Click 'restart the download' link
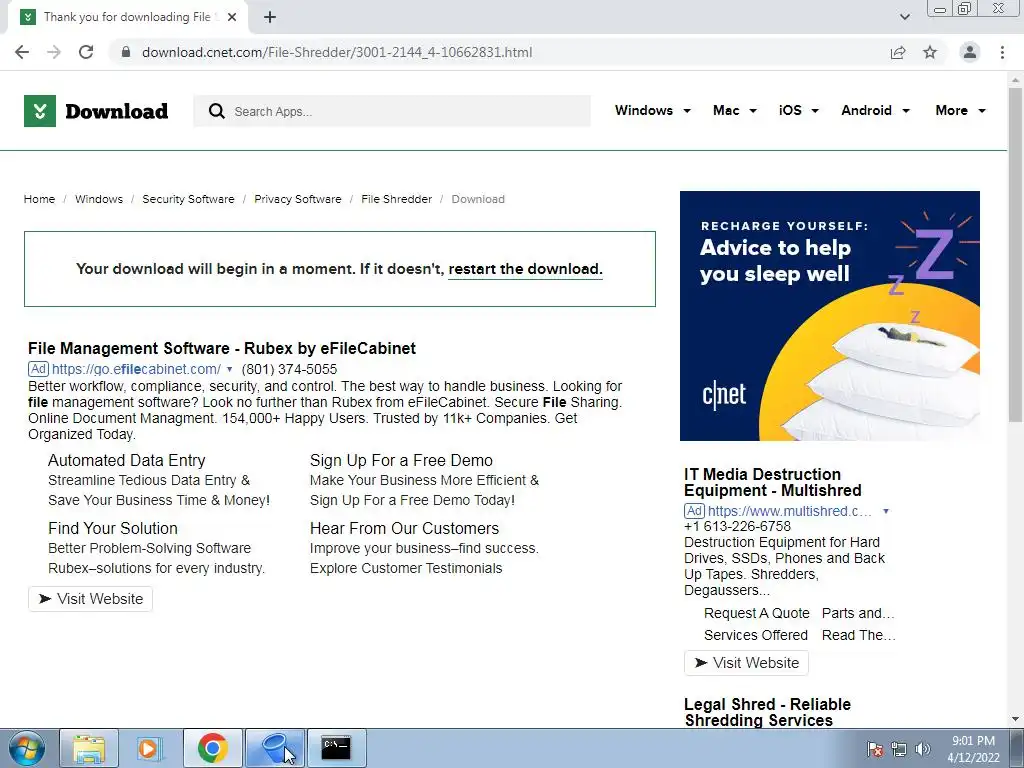This screenshot has width=1024, height=768. pyautogui.click(x=525, y=269)
